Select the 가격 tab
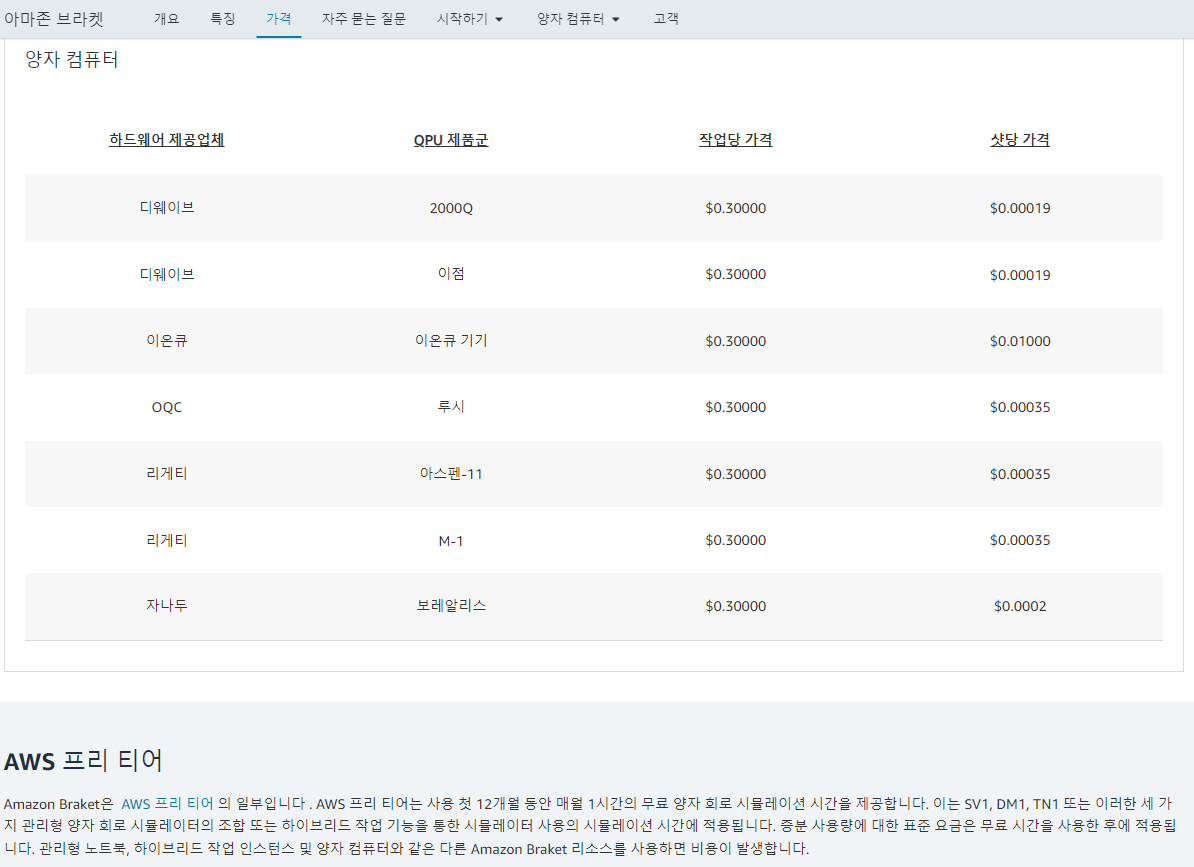 pos(279,18)
